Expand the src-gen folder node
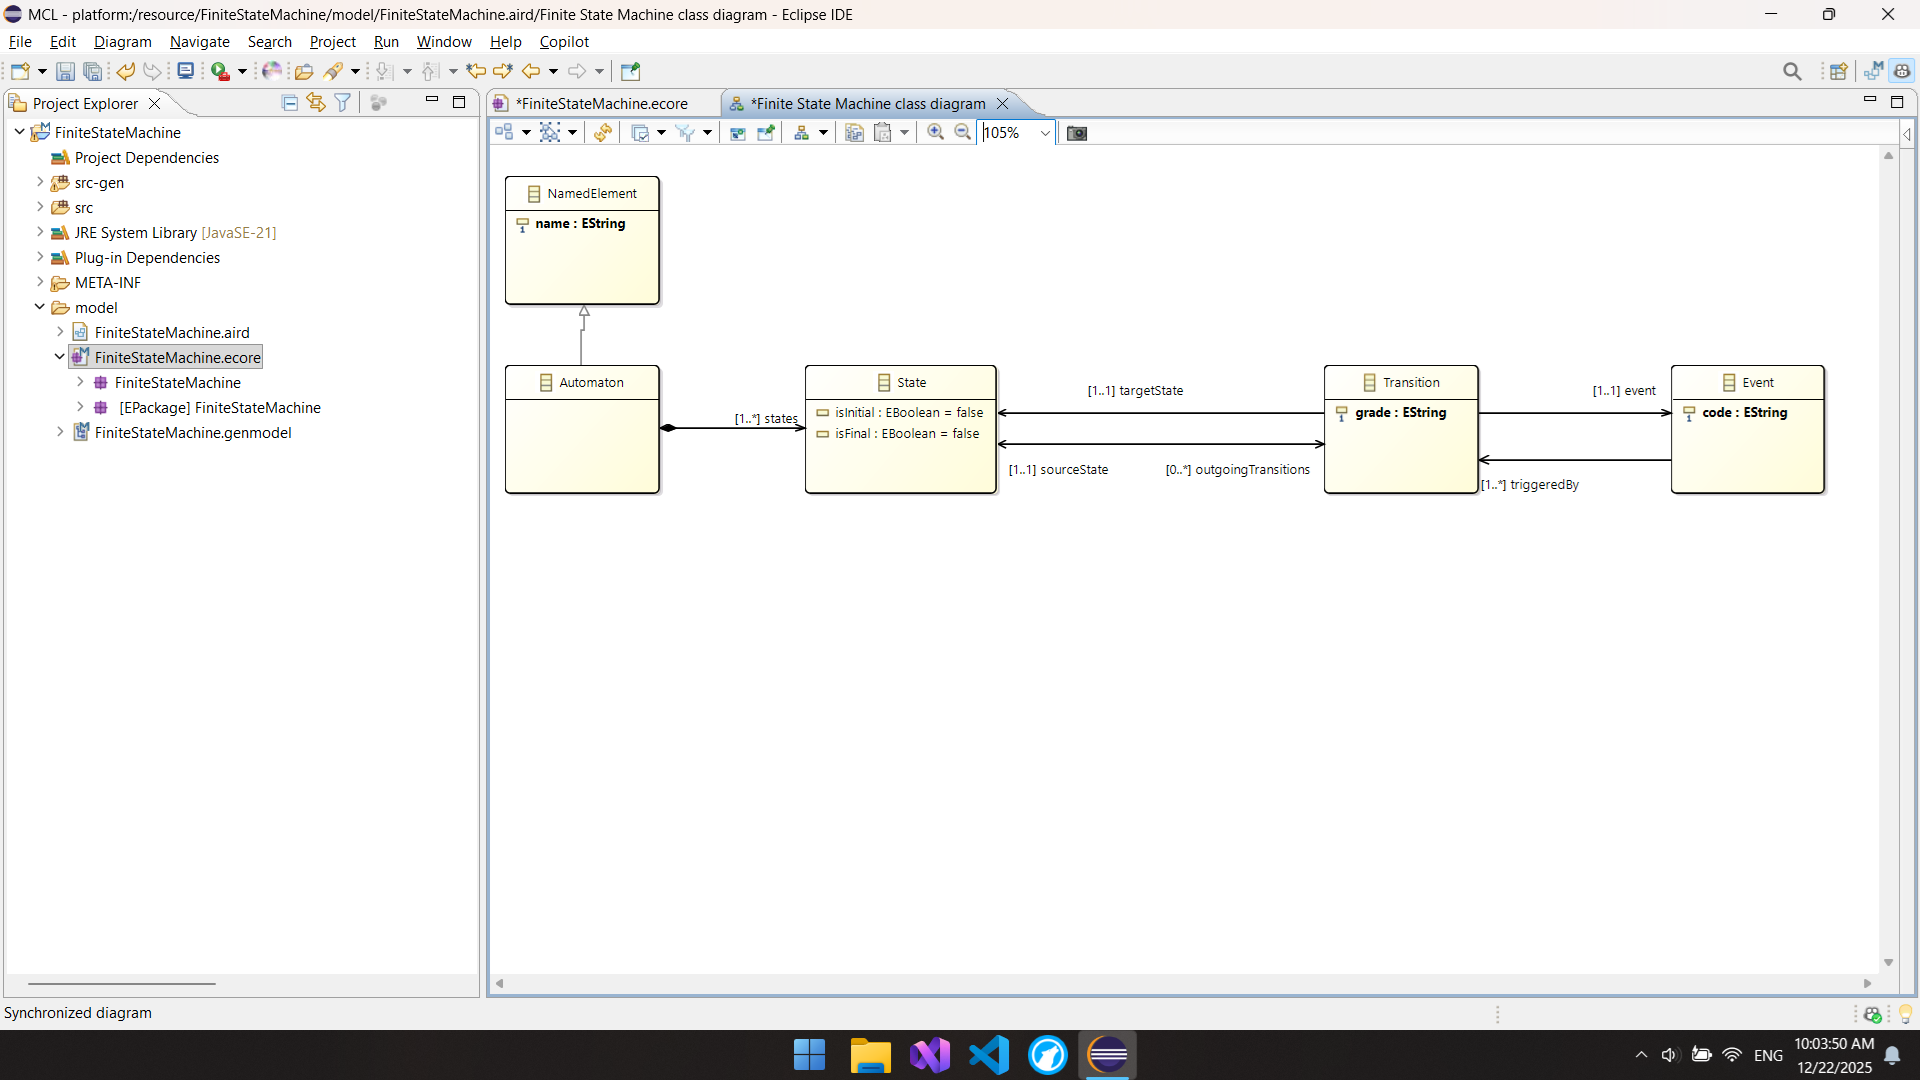This screenshot has height=1080, width=1920. (x=40, y=182)
